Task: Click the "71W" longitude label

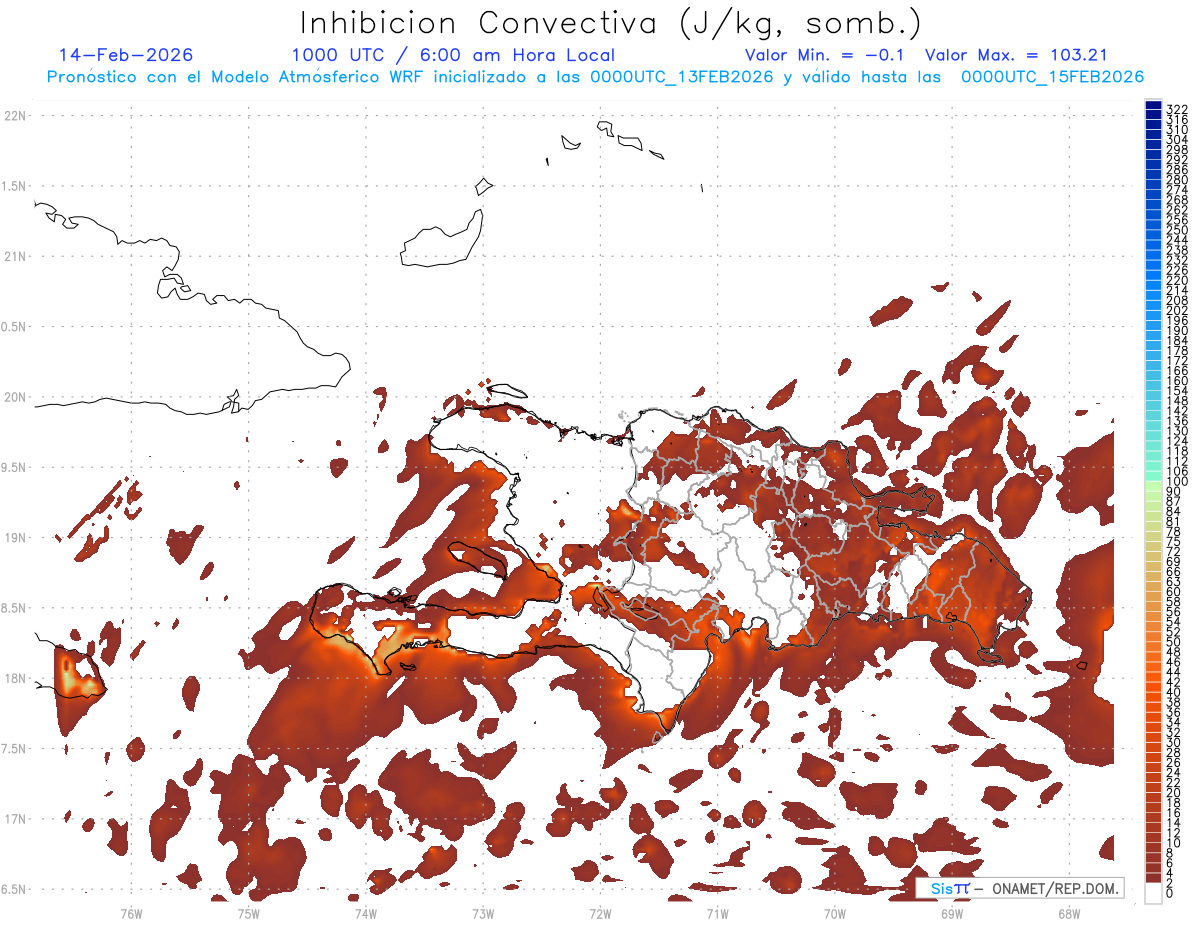Action: 717,913
